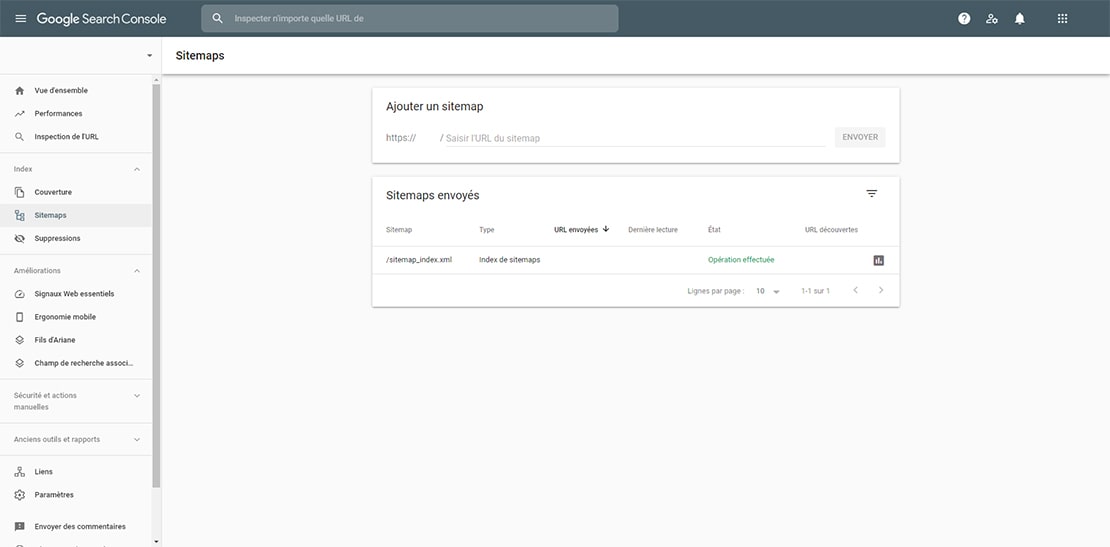Open filter icon in Sitemaps envoyés
Image resolution: width=1110 pixels, height=547 pixels.
click(871, 193)
